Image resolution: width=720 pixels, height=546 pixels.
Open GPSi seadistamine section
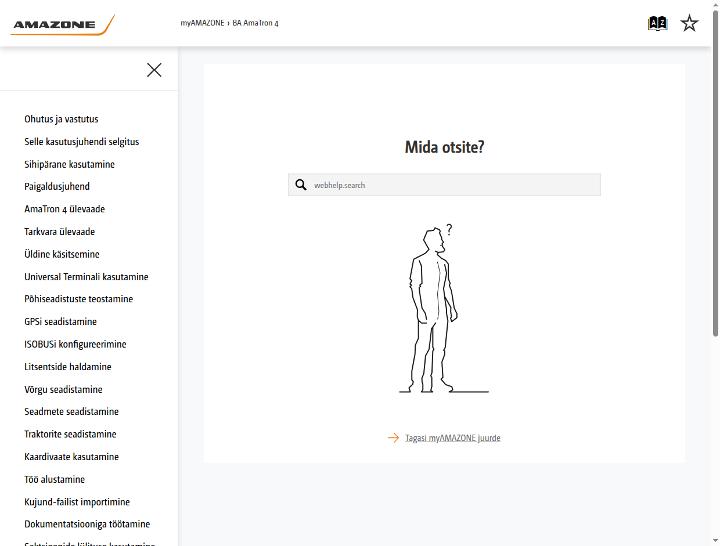click(x=61, y=321)
